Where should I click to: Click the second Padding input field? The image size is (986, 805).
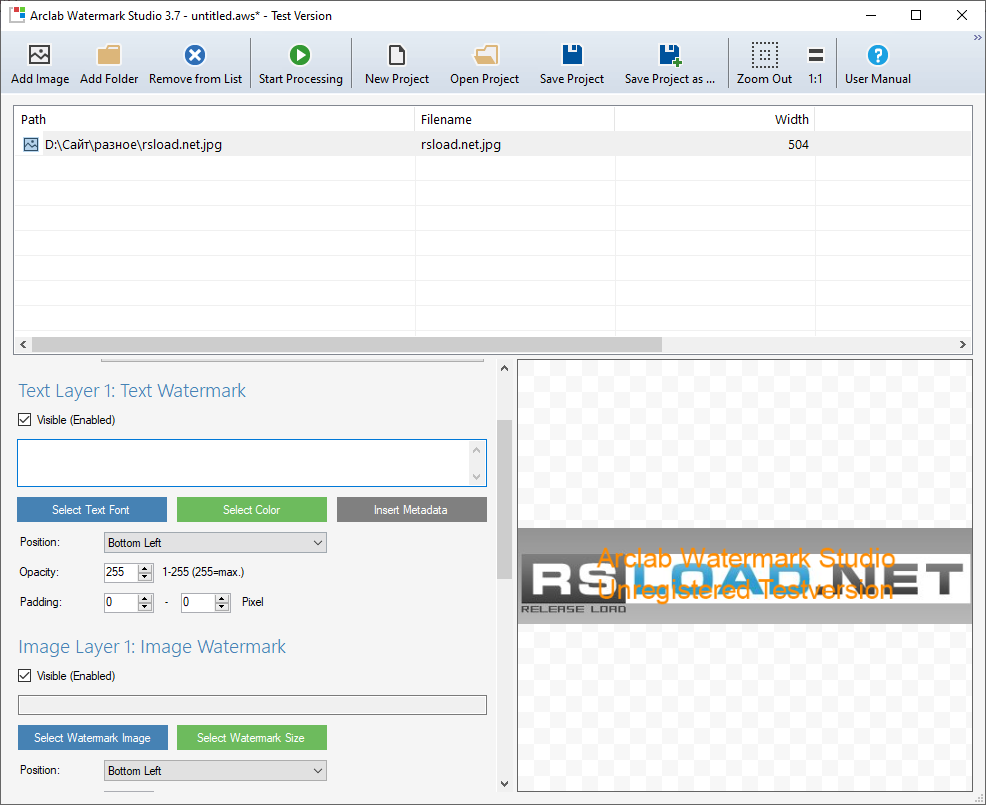pyautogui.click(x=198, y=602)
